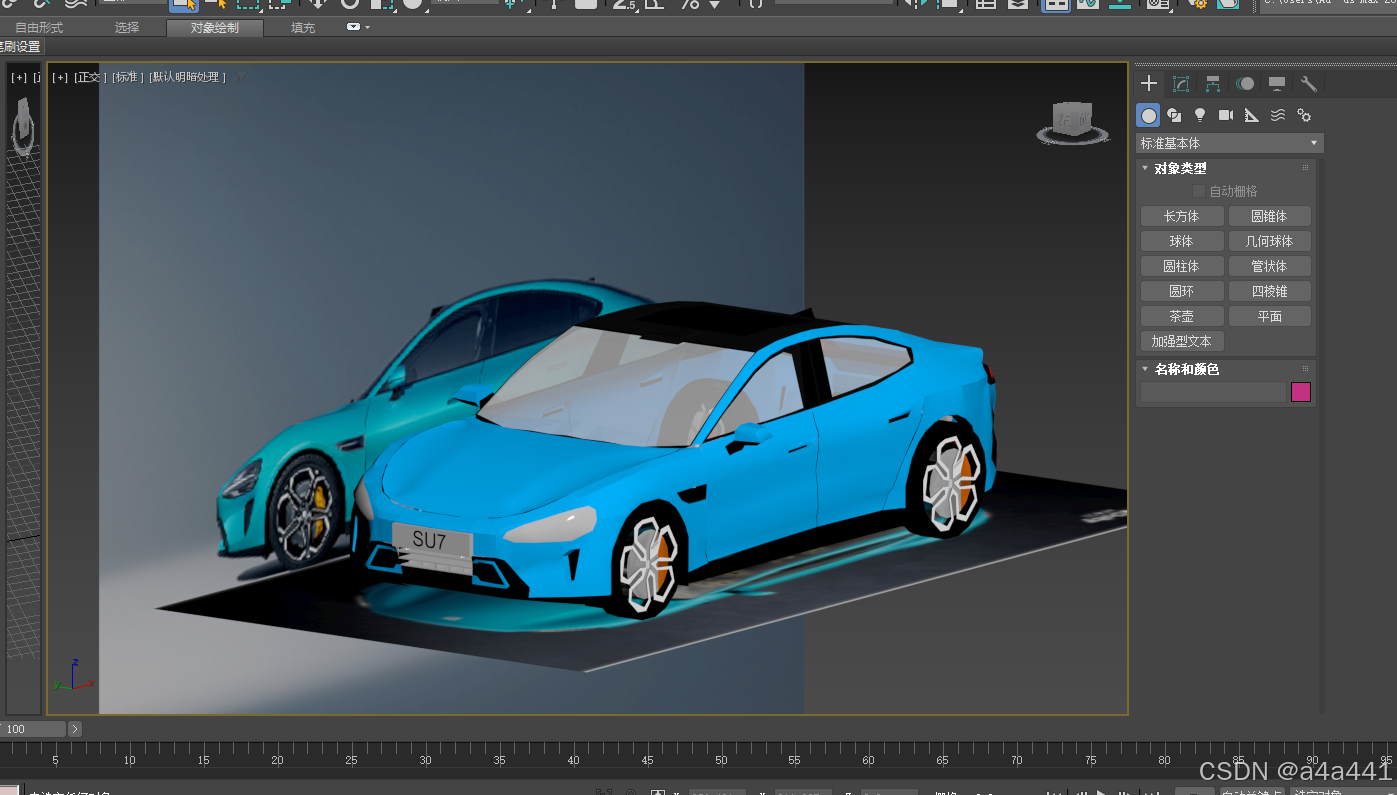Image resolution: width=1397 pixels, height=795 pixels.
Task: Select the Cameras category icon
Action: pyautogui.click(x=1226, y=115)
